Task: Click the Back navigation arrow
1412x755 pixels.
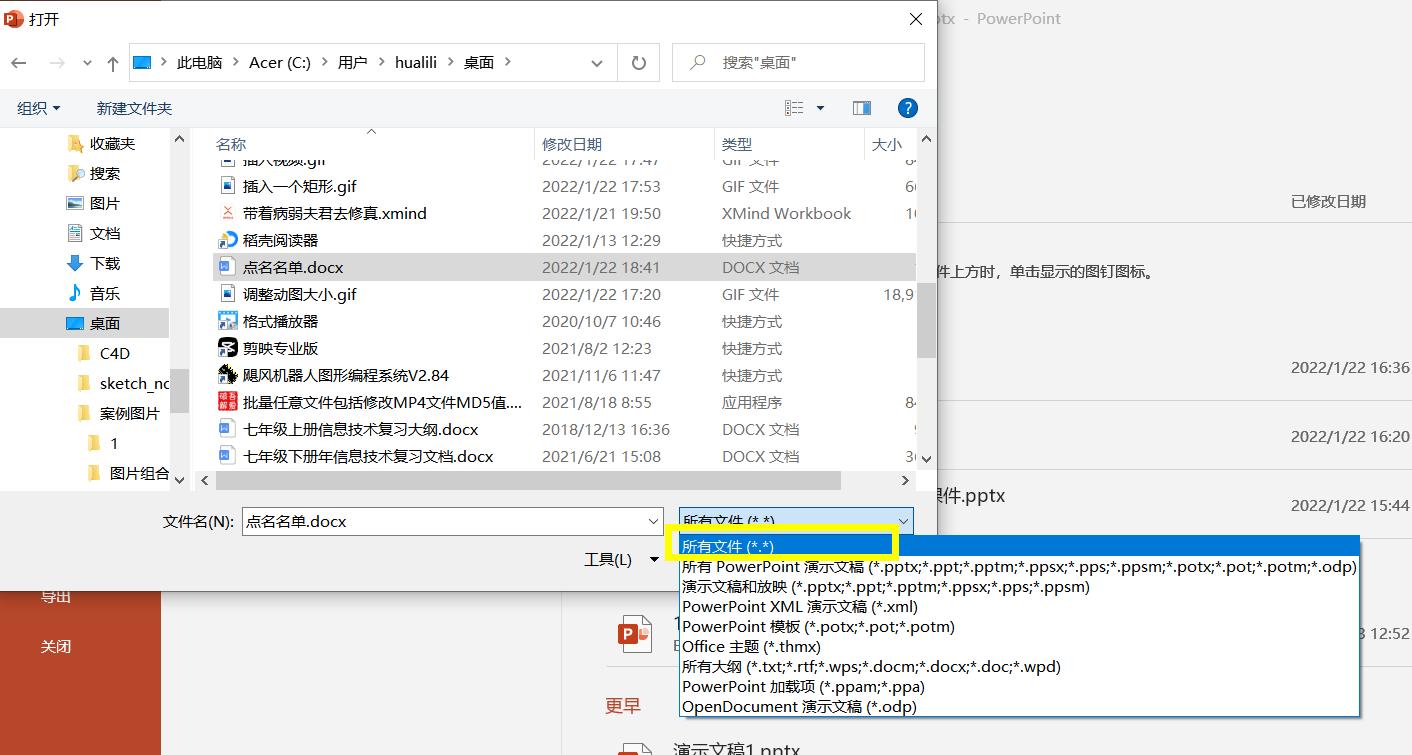Action: coord(18,62)
